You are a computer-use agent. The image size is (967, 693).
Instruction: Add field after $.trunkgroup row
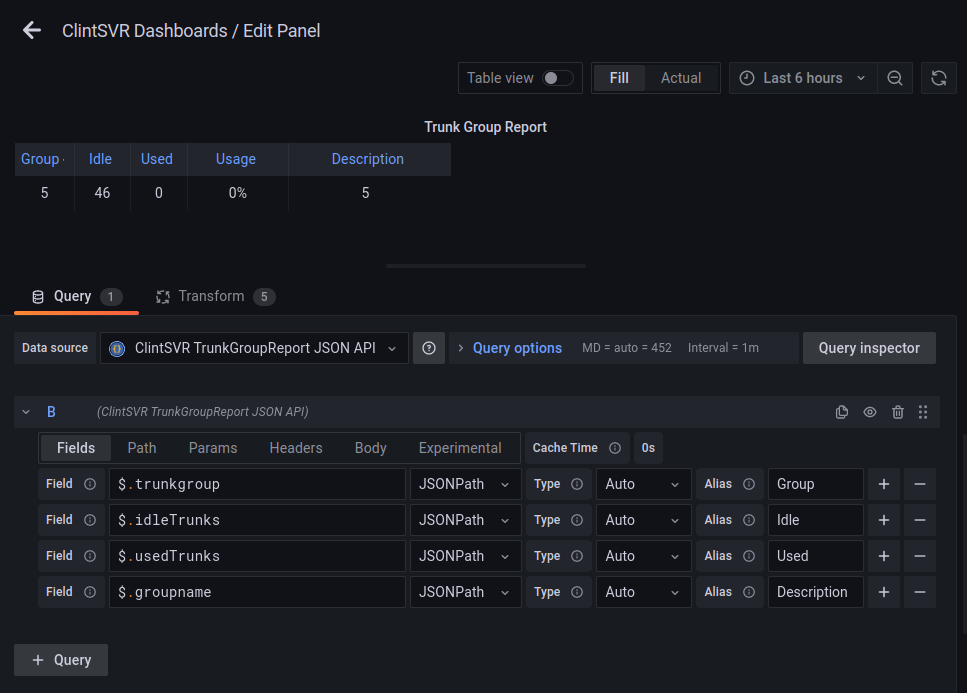pos(884,484)
